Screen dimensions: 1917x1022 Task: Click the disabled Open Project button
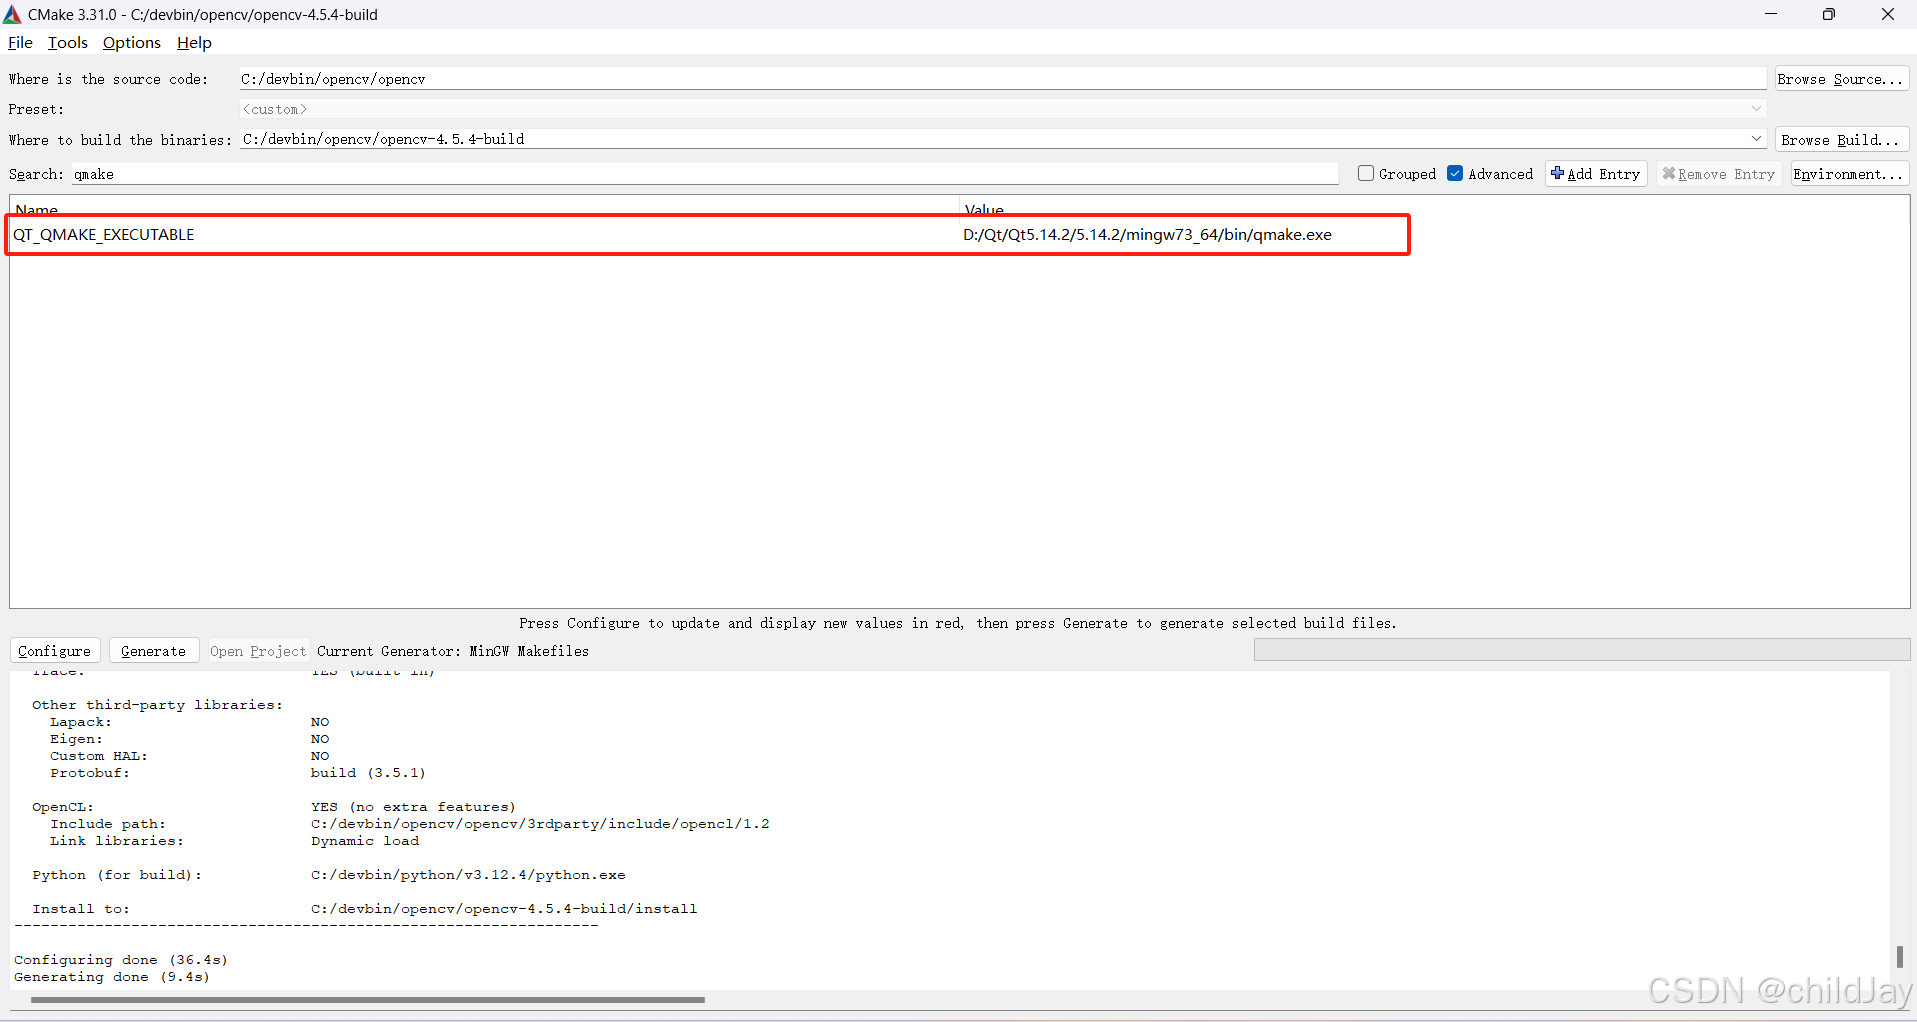click(x=258, y=651)
